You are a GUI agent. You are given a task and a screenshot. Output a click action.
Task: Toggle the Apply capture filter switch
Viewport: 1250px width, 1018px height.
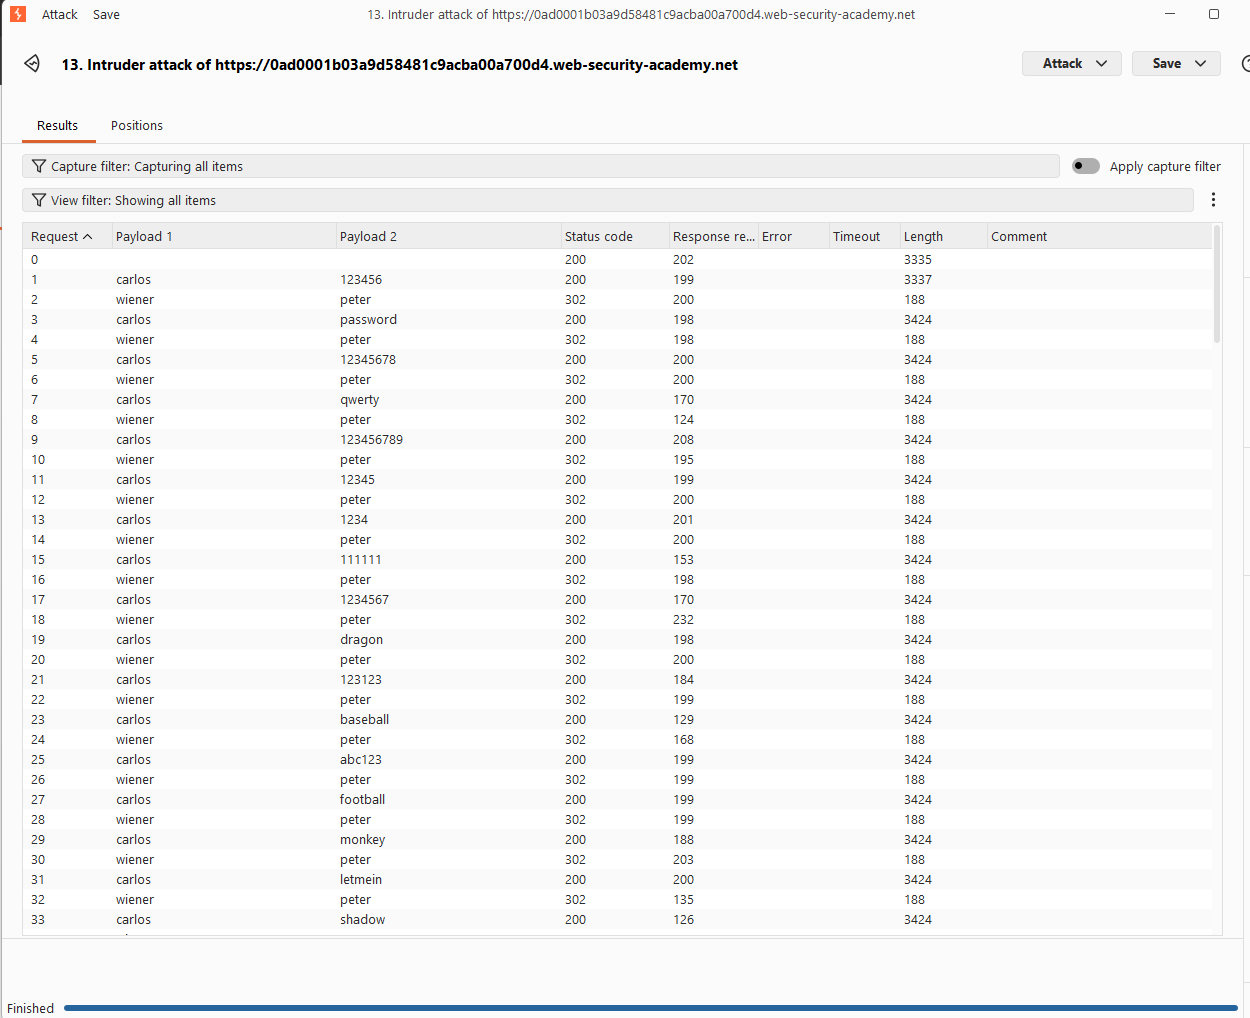click(1086, 166)
